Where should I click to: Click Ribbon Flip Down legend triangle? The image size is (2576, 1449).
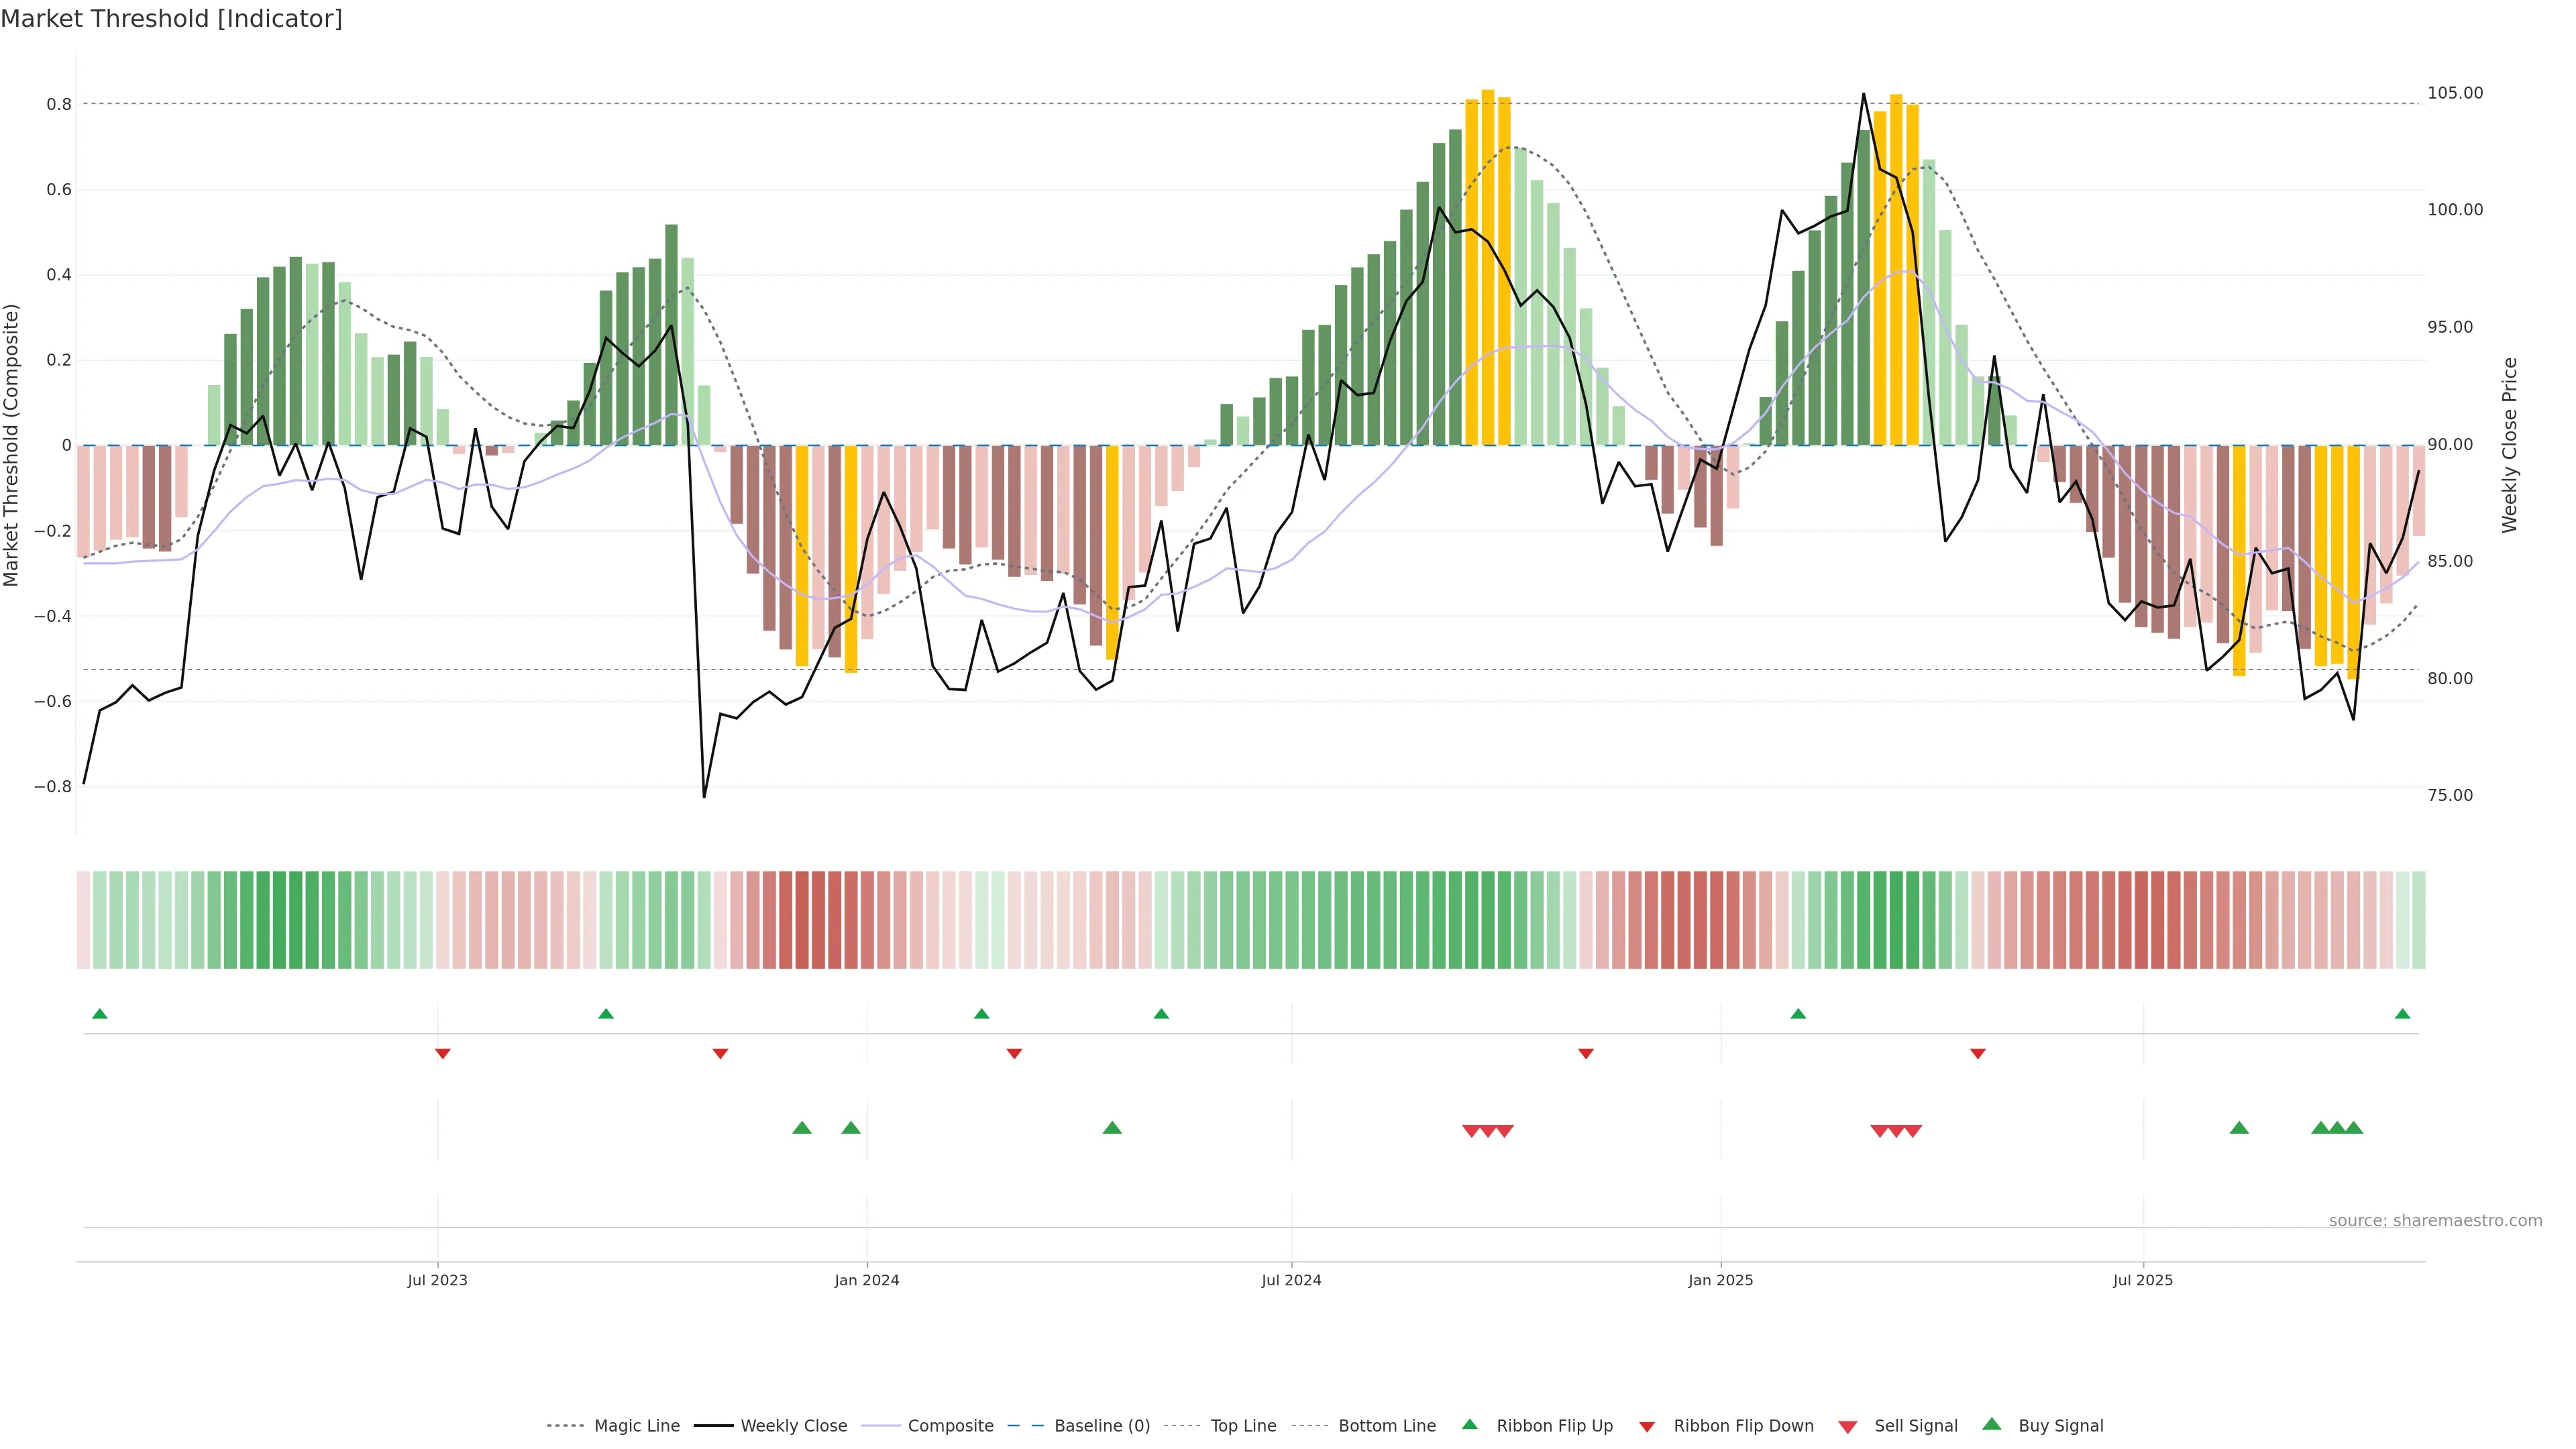(x=1647, y=1427)
